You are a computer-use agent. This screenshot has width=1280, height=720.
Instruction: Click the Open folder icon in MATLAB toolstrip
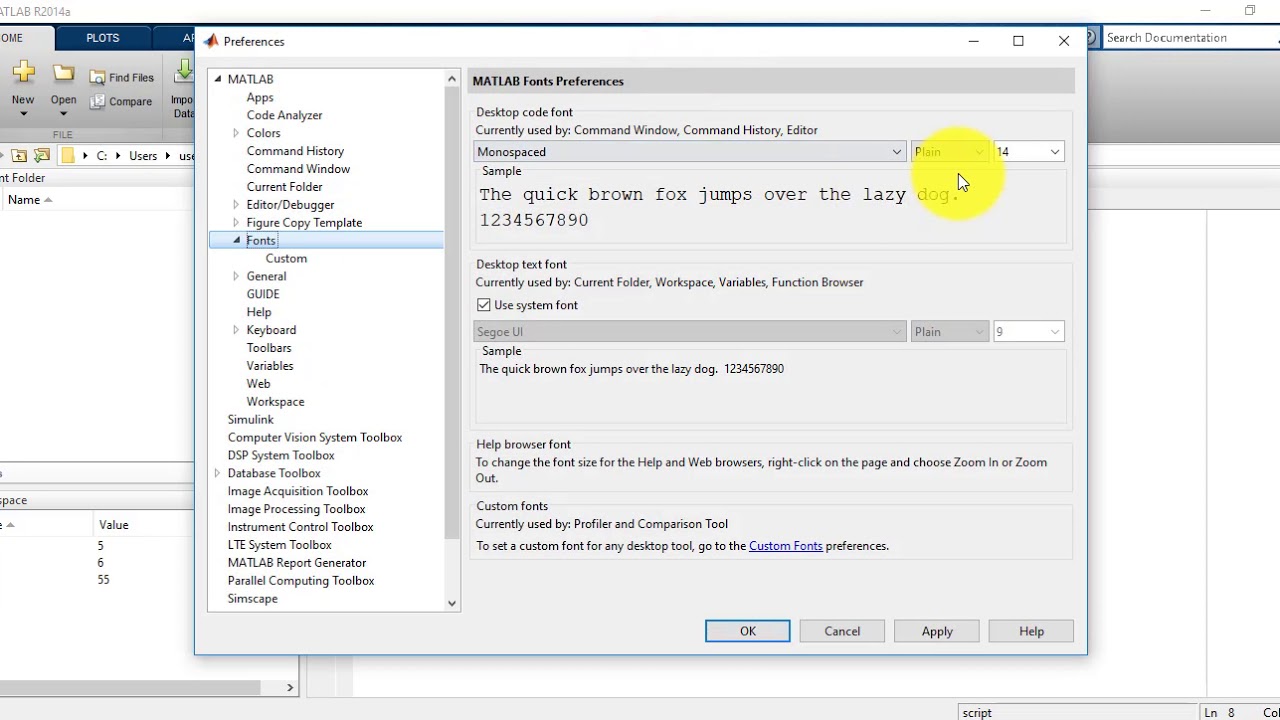[x=63, y=73]
